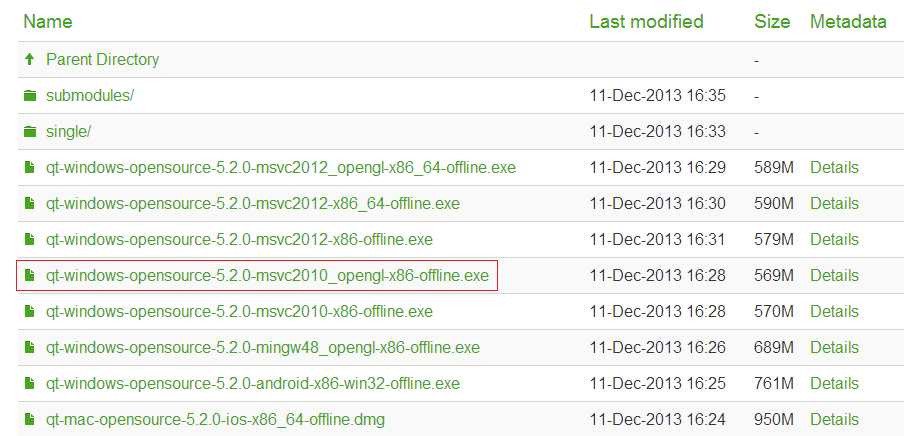Download qt-windows-opensource-5.2.0-android-x86-win32-offline.exe

[x=253, y=384]
